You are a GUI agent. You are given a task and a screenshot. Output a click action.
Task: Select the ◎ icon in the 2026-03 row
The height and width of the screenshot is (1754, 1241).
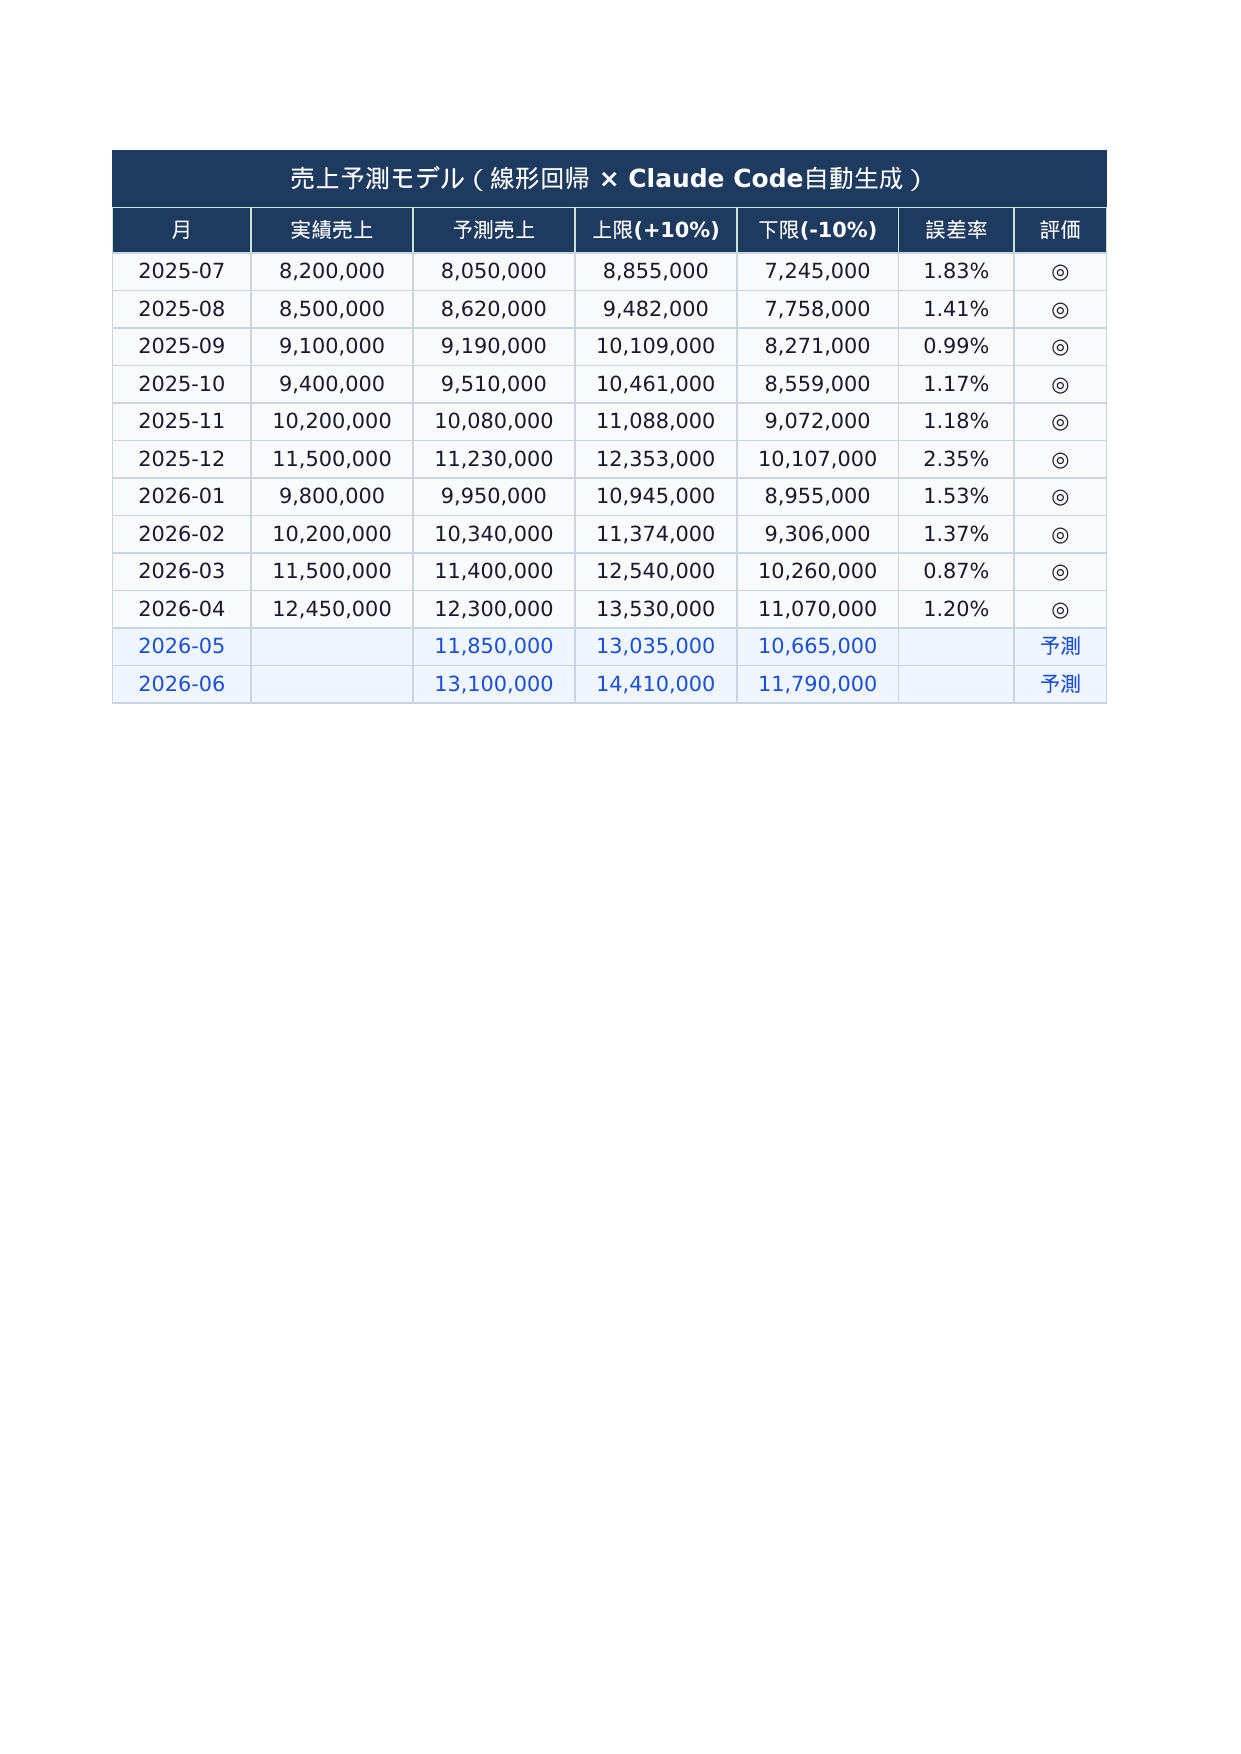(1060, 572)
